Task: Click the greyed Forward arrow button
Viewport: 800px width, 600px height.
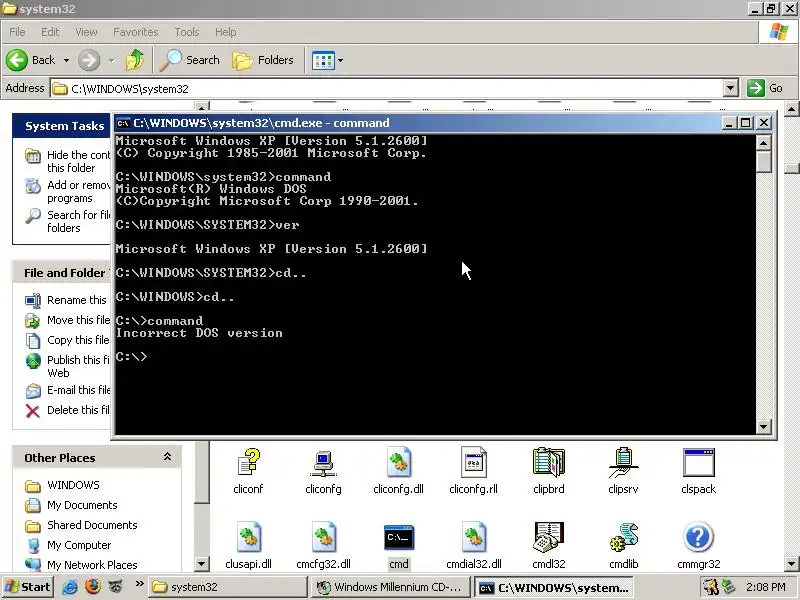Action: click(x=89, y=60)
